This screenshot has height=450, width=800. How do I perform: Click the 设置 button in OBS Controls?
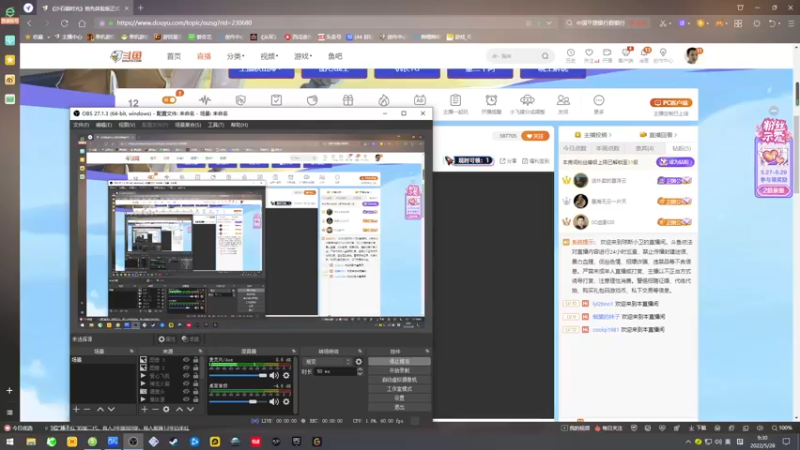coord(399,398)
